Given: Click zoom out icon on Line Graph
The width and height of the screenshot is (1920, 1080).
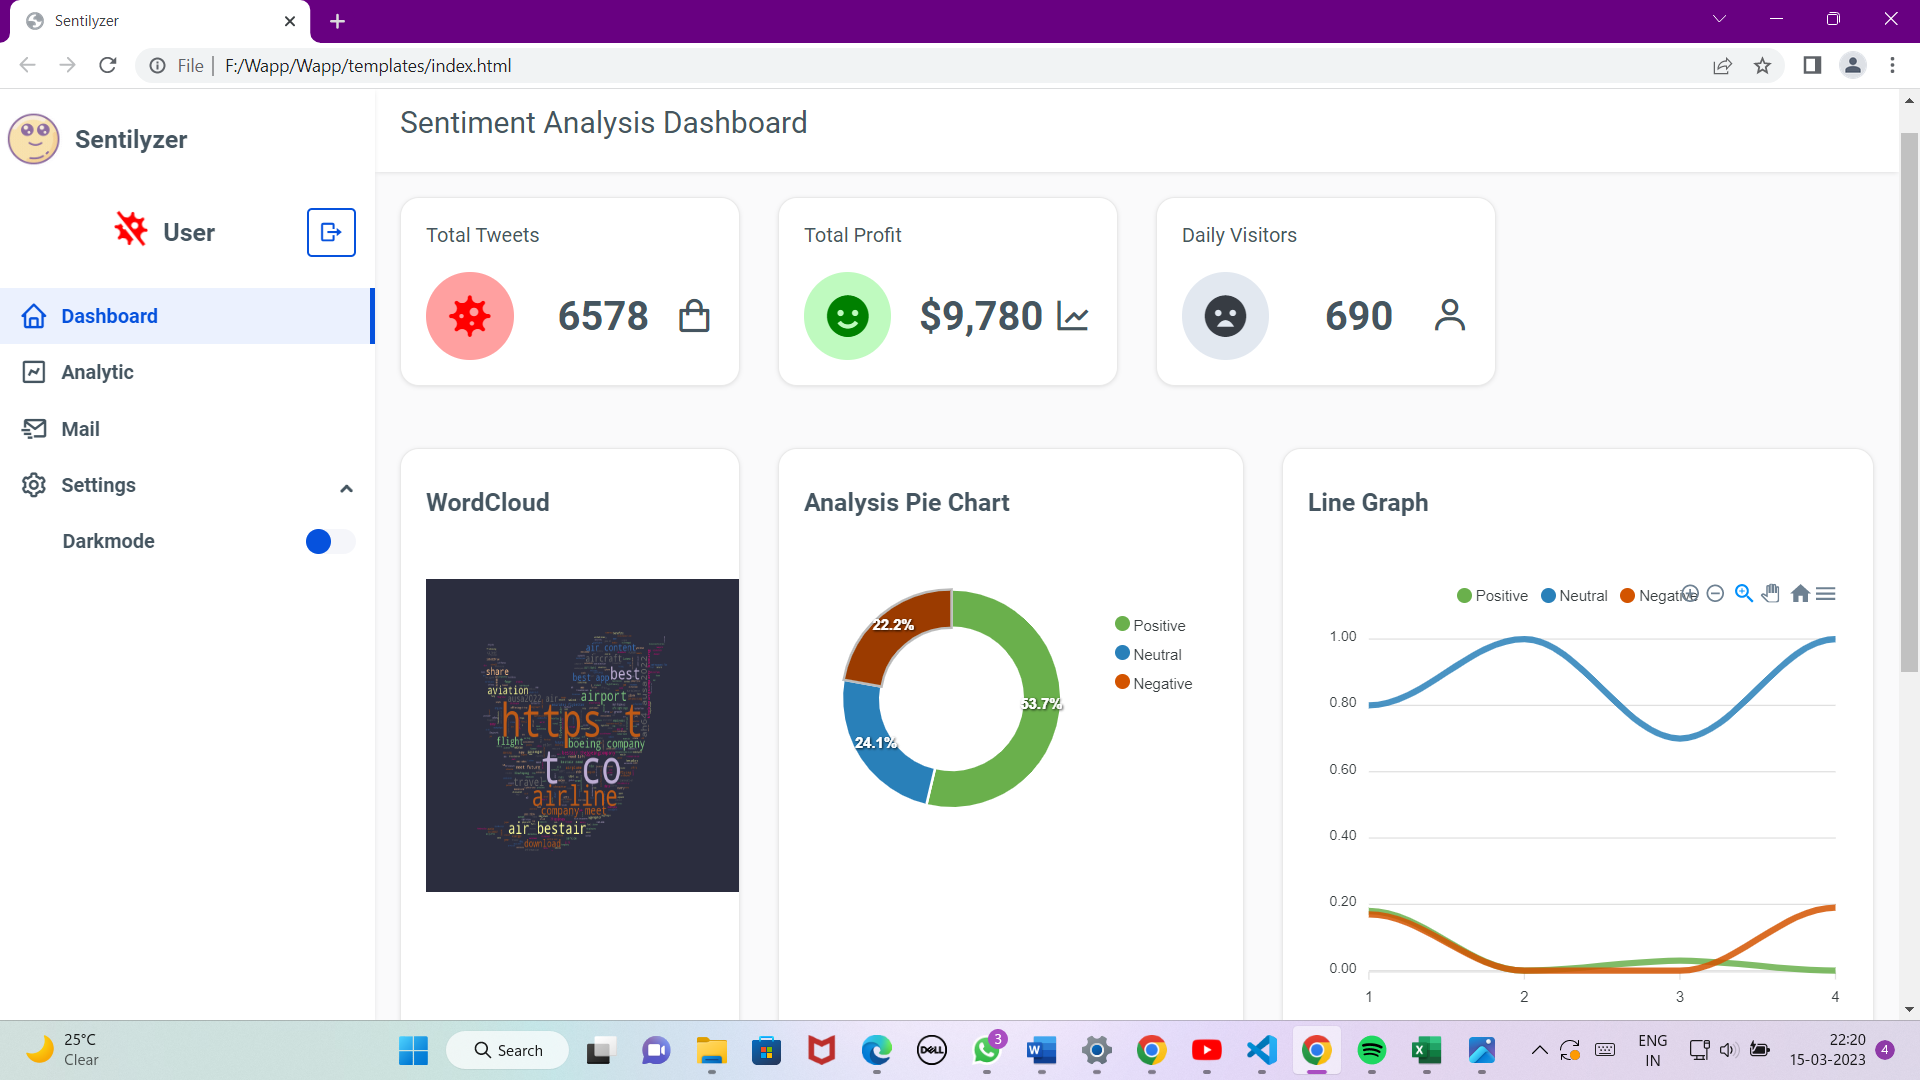Looking at the screenshot, I should pos(1715,594).
